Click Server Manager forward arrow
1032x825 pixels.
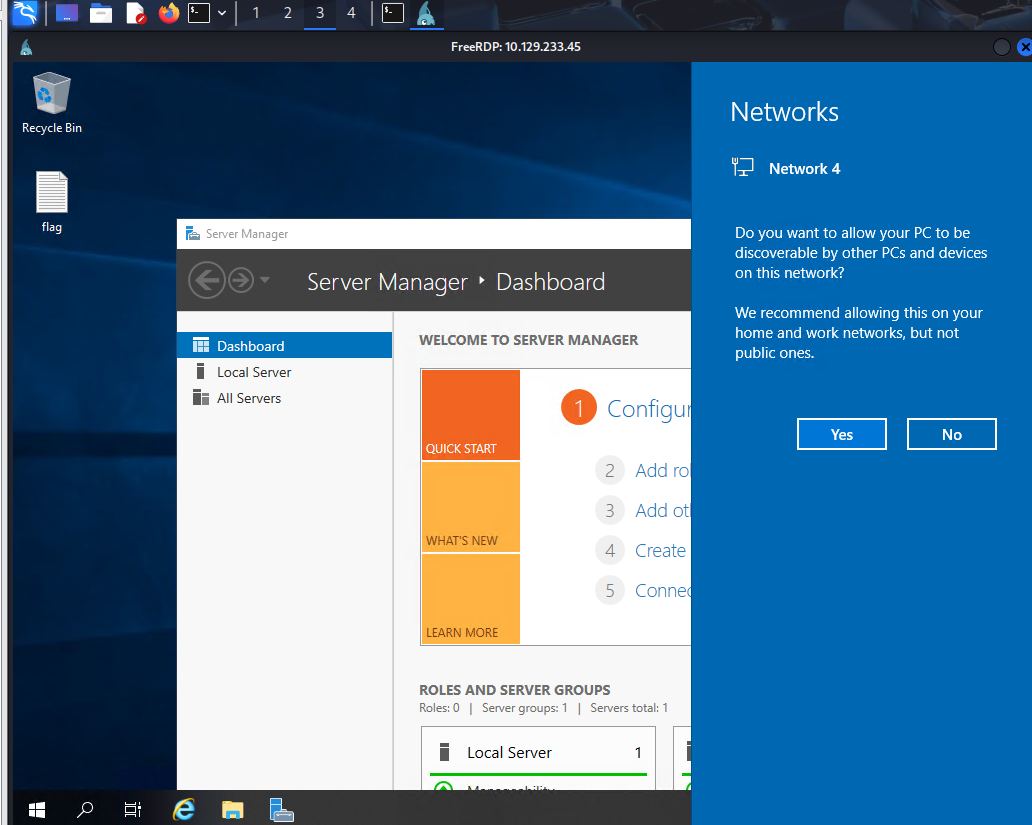click(241, 280)
